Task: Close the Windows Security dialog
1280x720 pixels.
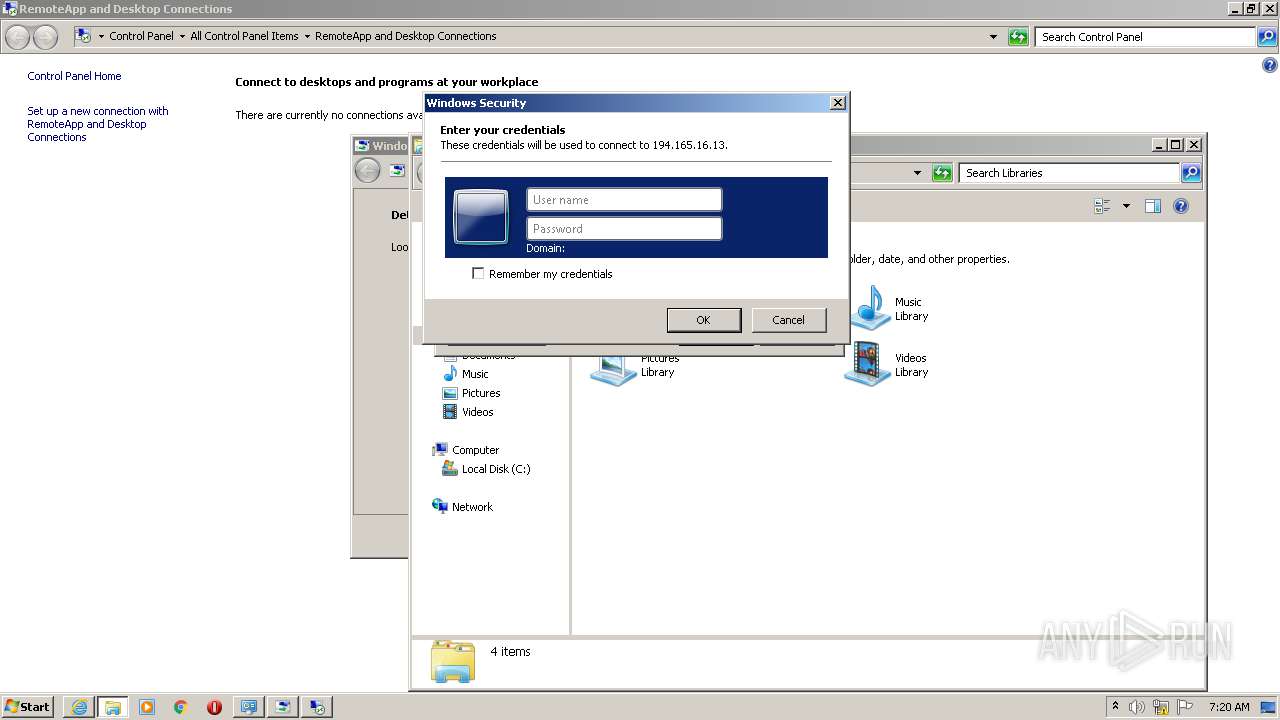Action: 838,102
